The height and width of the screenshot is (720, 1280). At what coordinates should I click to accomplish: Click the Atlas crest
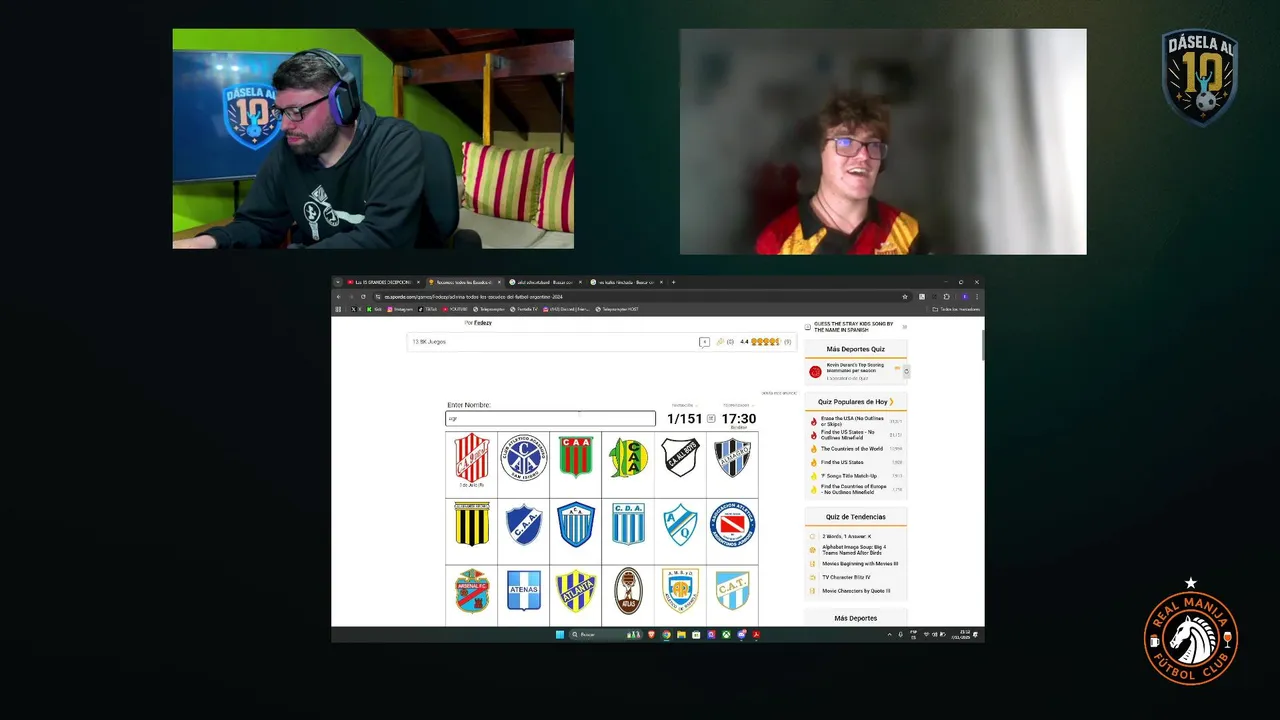628,590
